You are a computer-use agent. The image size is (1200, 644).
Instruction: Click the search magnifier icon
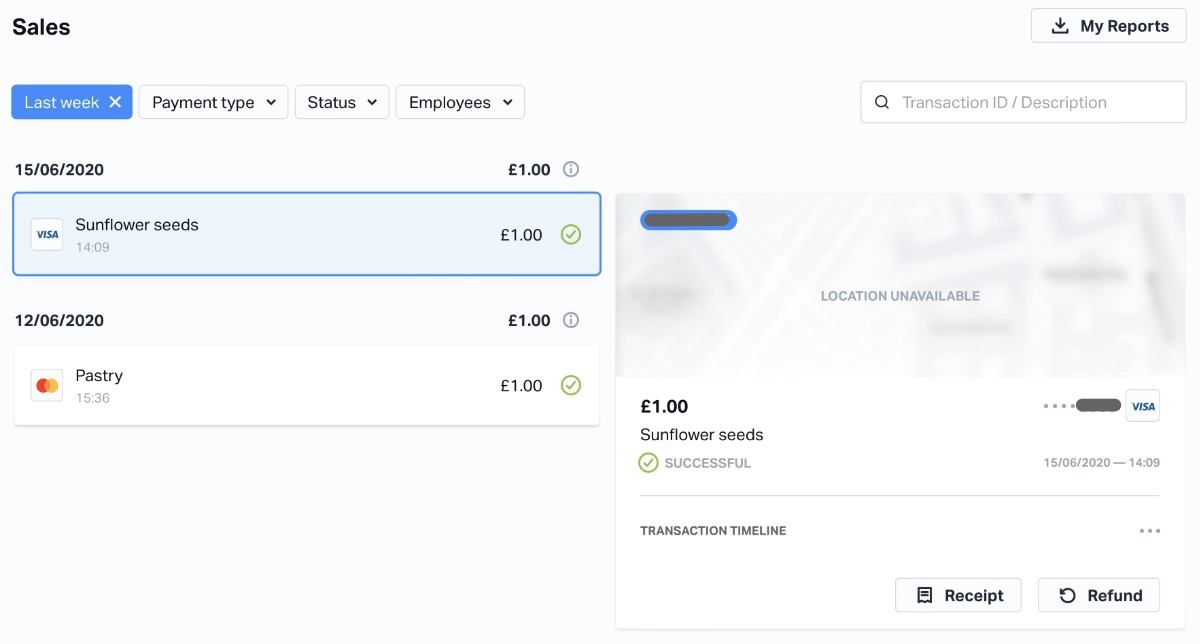tap(882, 102)
